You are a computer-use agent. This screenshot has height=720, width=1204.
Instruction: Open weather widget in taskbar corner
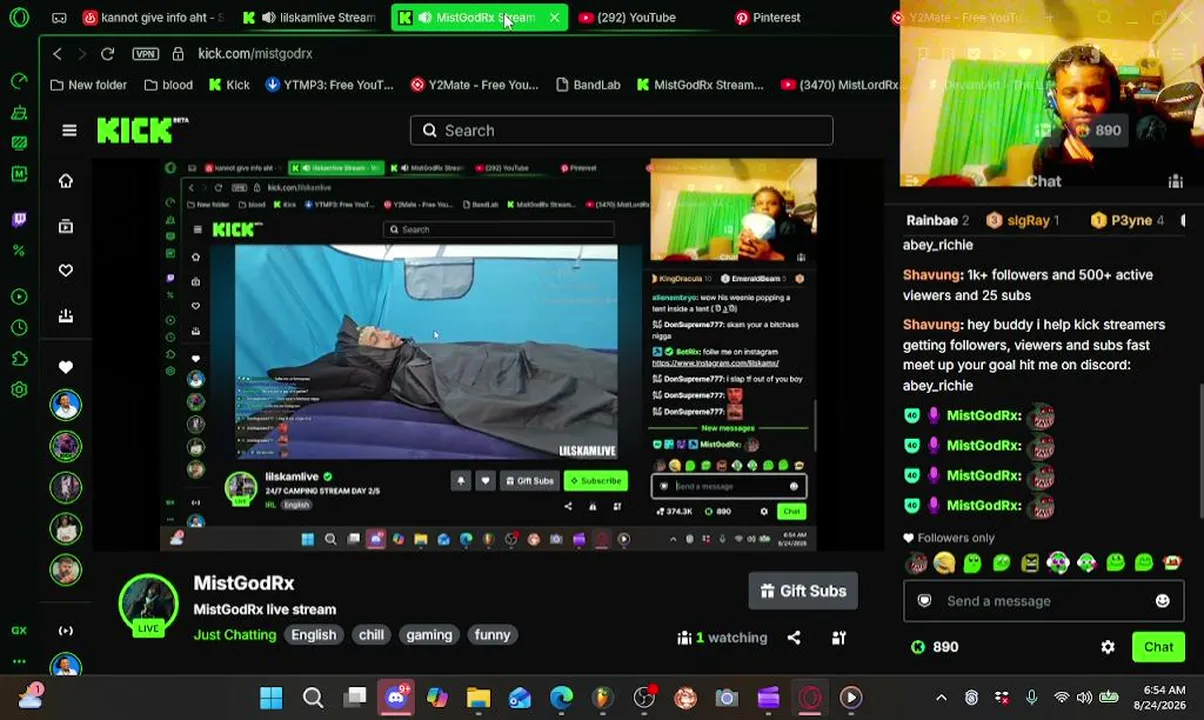pyautogui.click(x=30, y=696)
